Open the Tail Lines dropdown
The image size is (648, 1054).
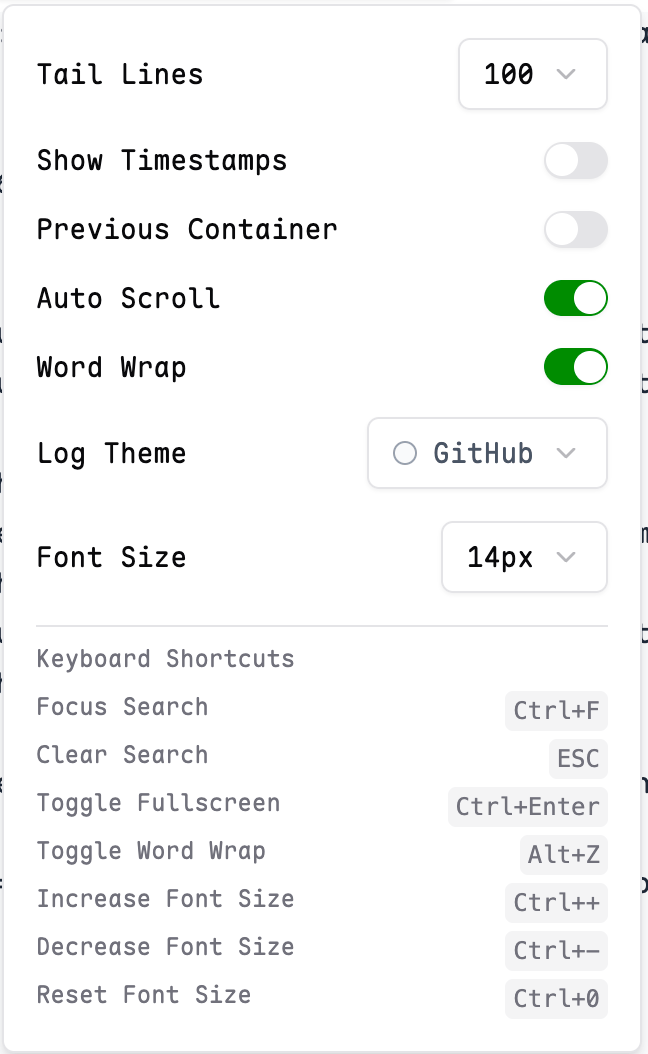pyautogui.click(x=532, y=74)
